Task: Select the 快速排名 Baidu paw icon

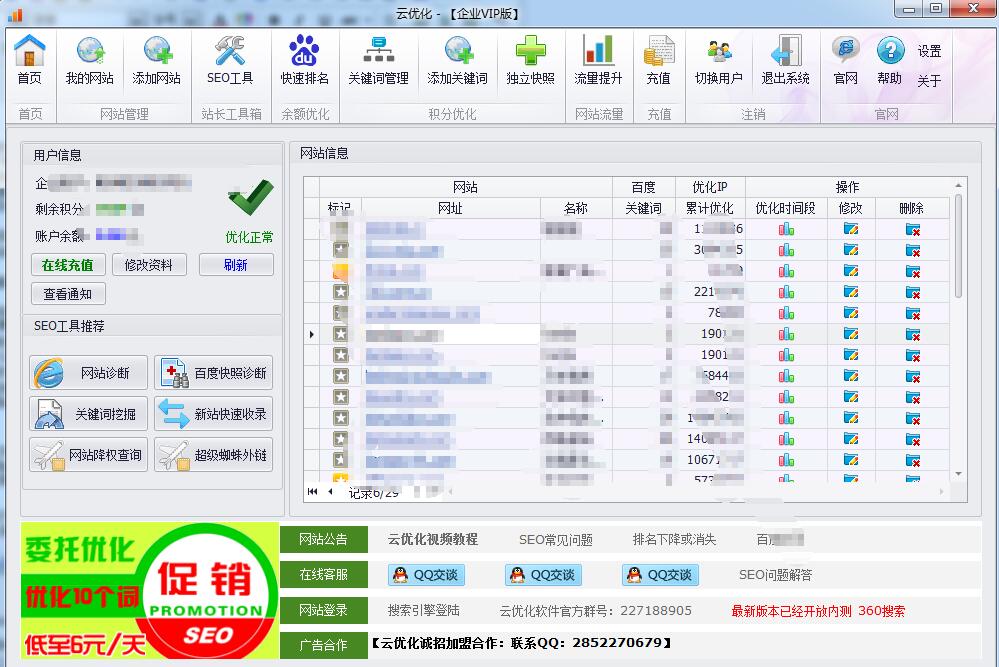Action: (304, 61)
